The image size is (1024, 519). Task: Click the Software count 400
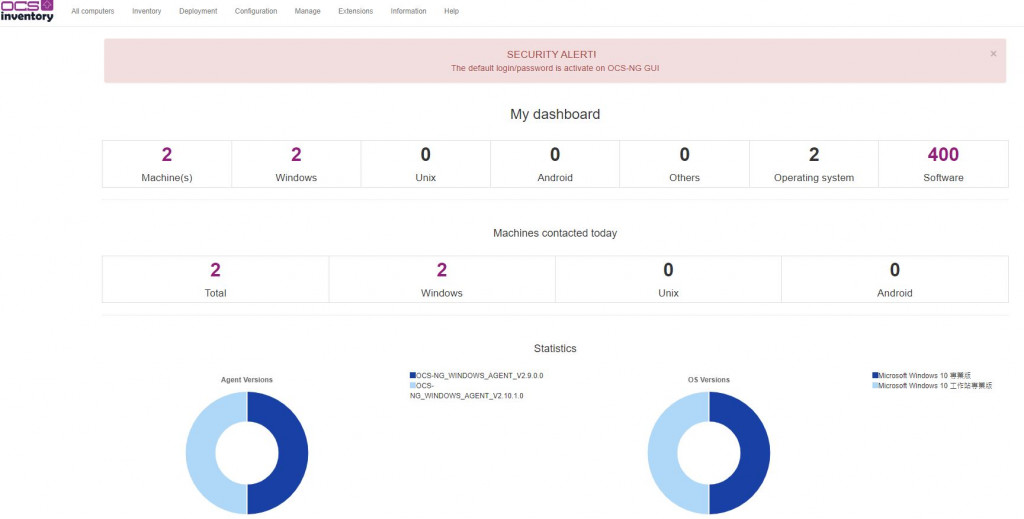(943, 155)
